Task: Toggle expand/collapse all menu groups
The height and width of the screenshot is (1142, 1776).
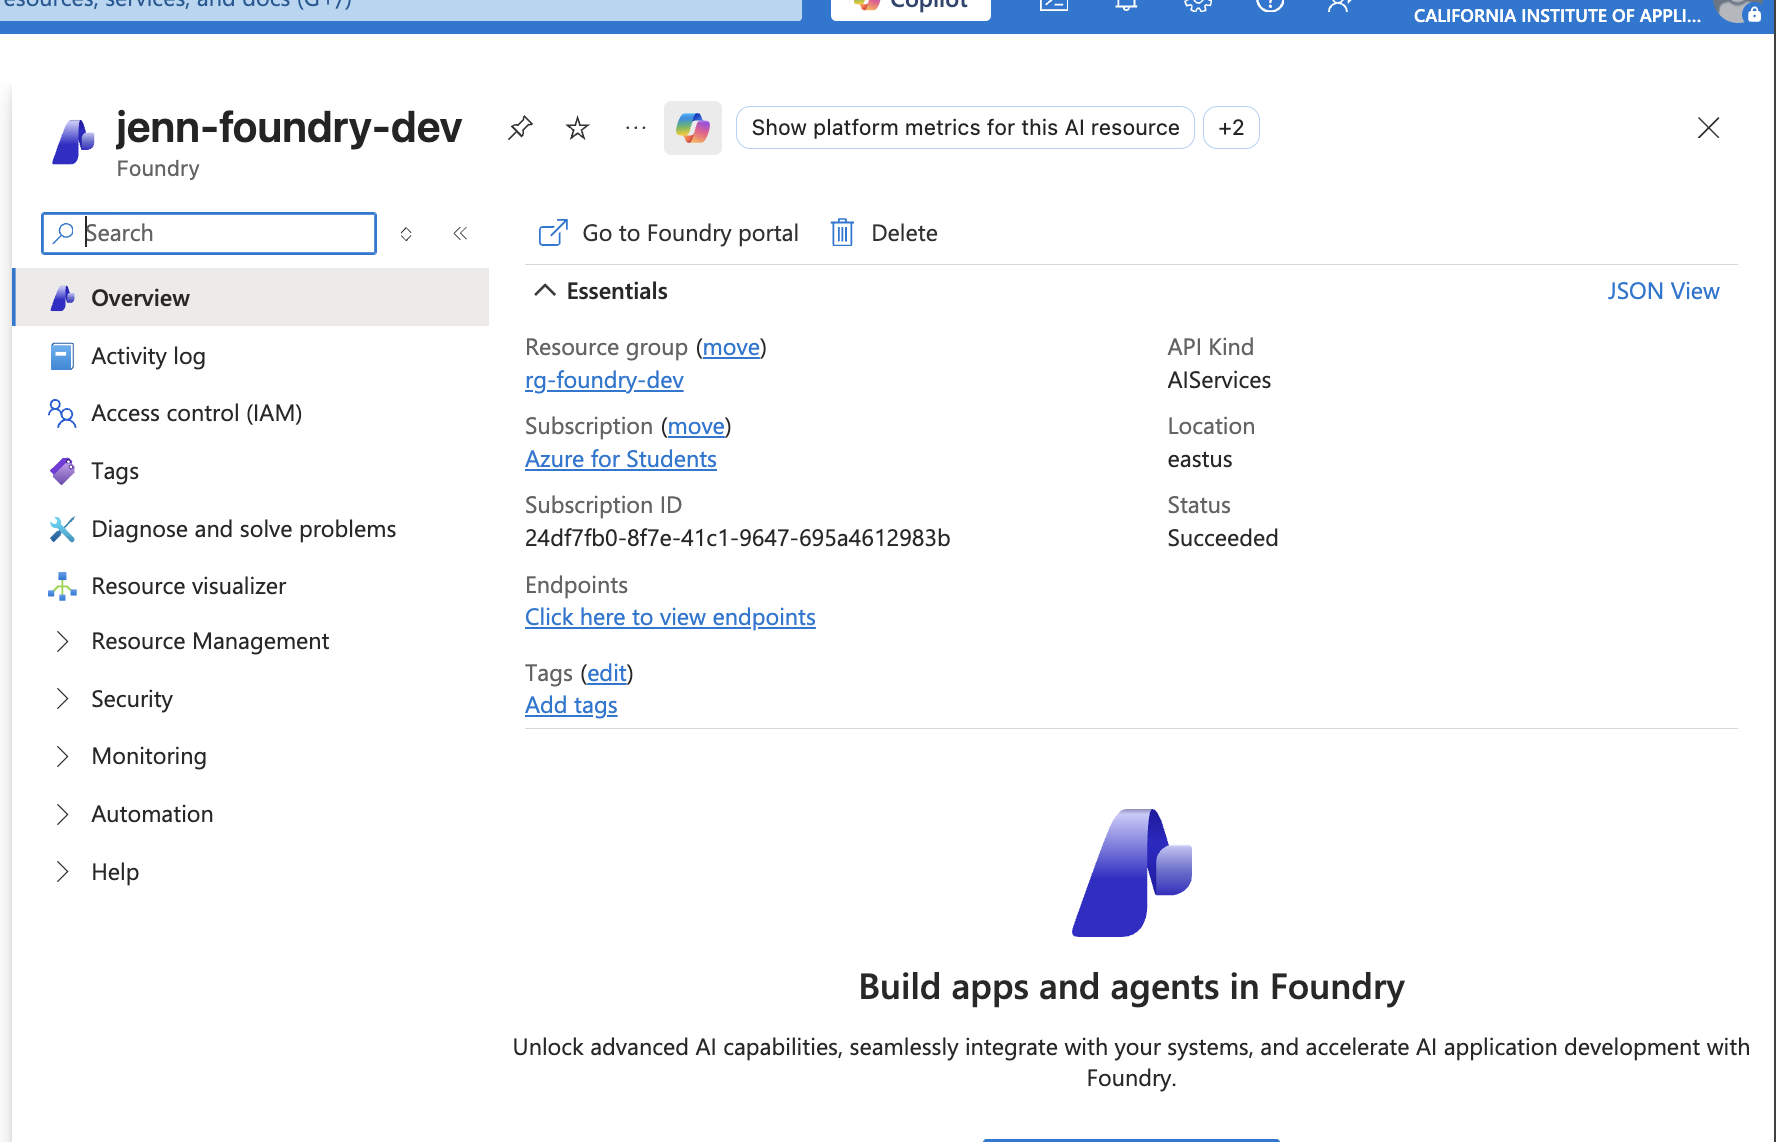Action: click(406, 234)
